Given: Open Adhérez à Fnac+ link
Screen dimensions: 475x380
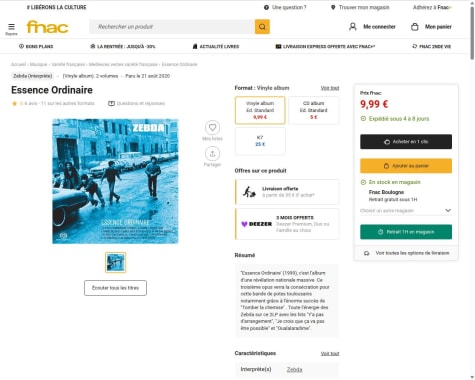Looking at the screenshot, I should tap(432, 7).
